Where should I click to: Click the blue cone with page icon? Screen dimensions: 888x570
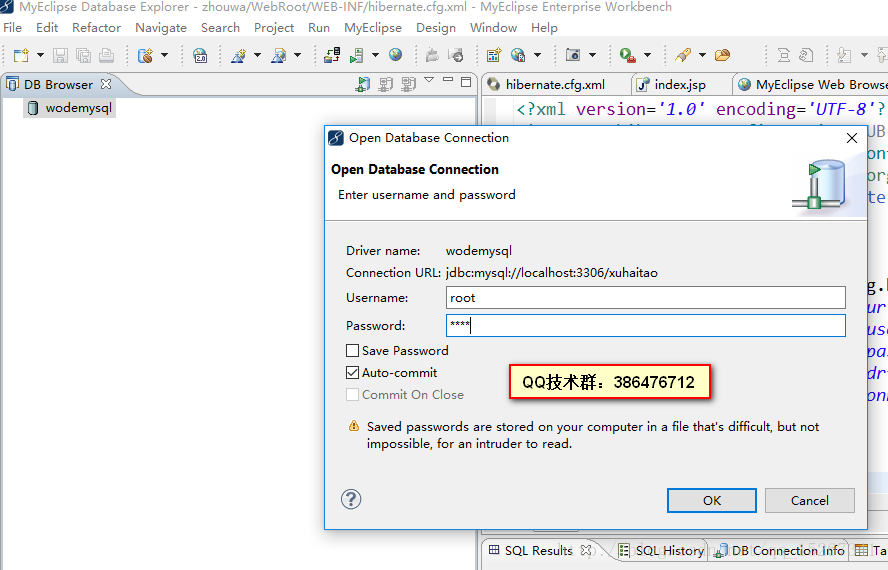(279, 55)
